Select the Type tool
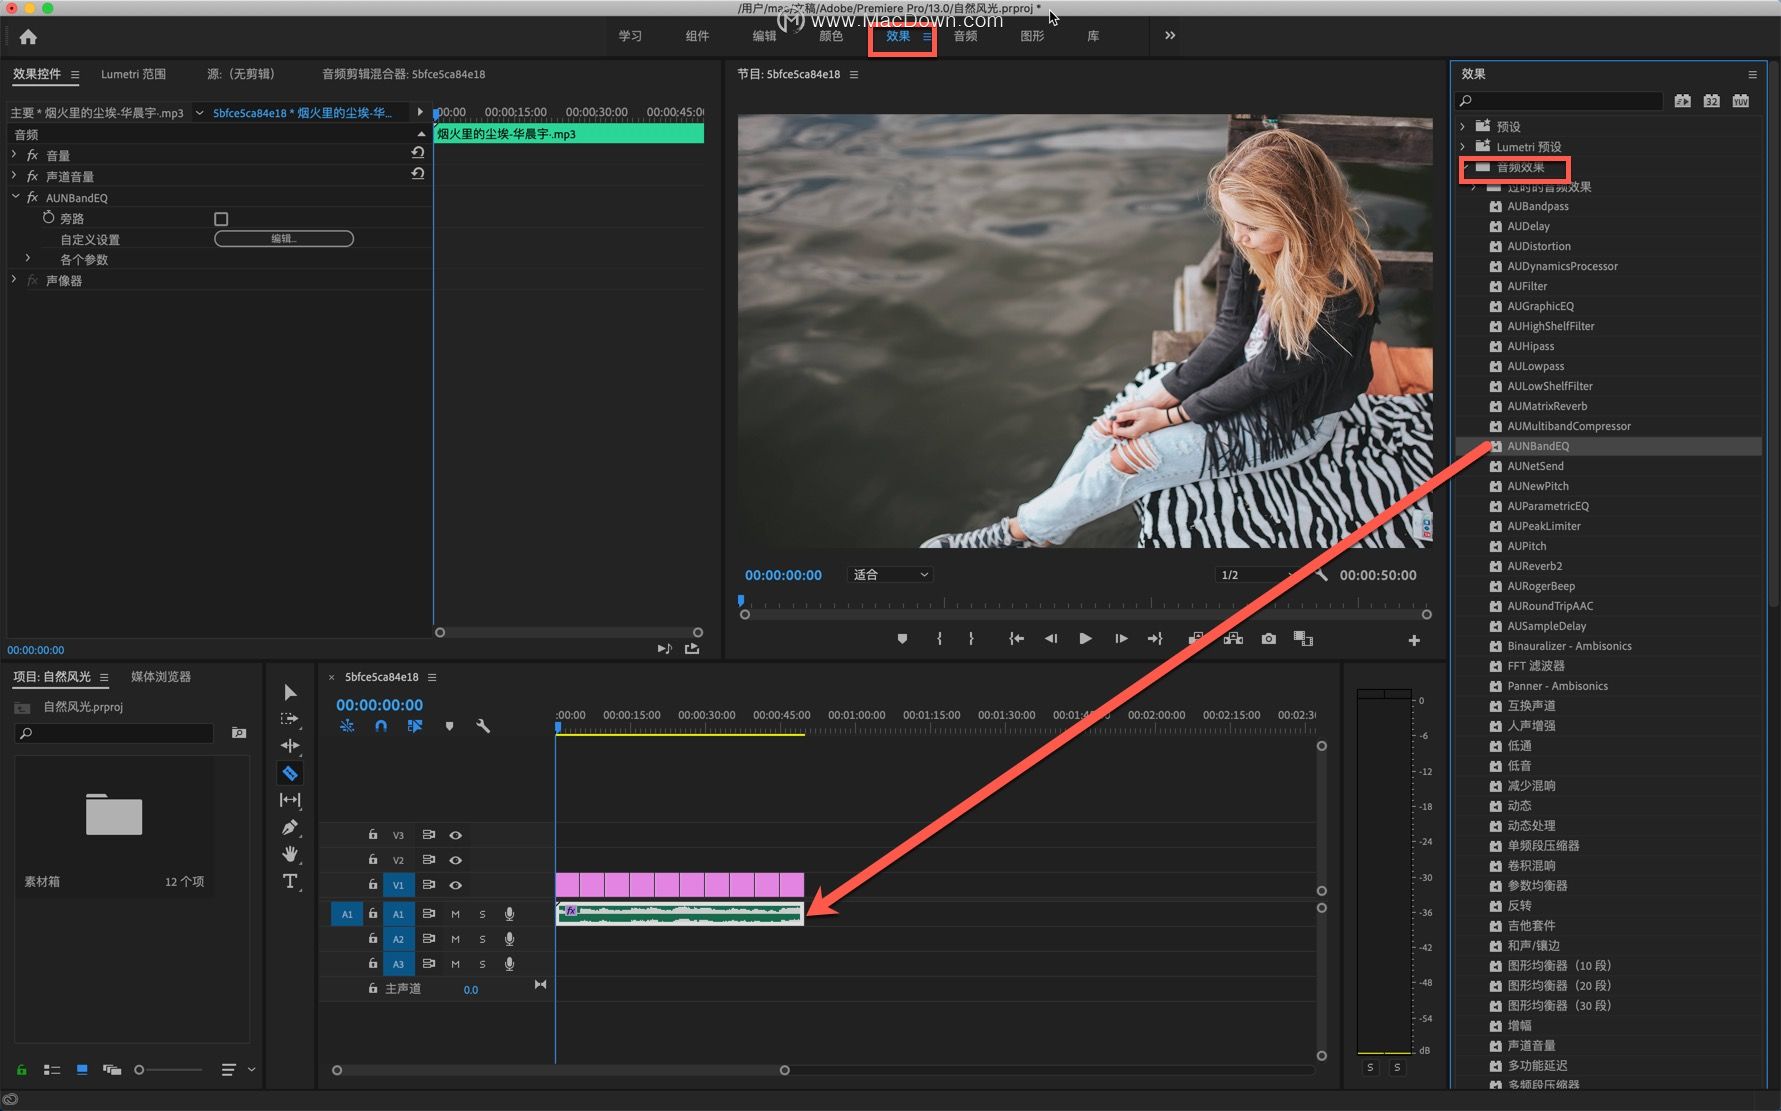 290,881
